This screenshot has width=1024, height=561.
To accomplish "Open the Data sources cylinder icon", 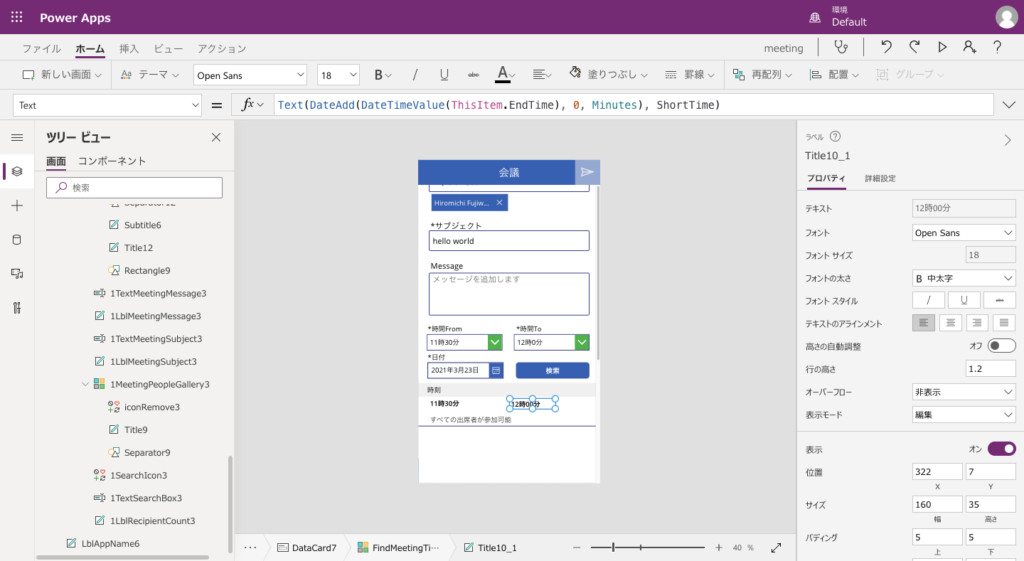I will tap(17, 240).
